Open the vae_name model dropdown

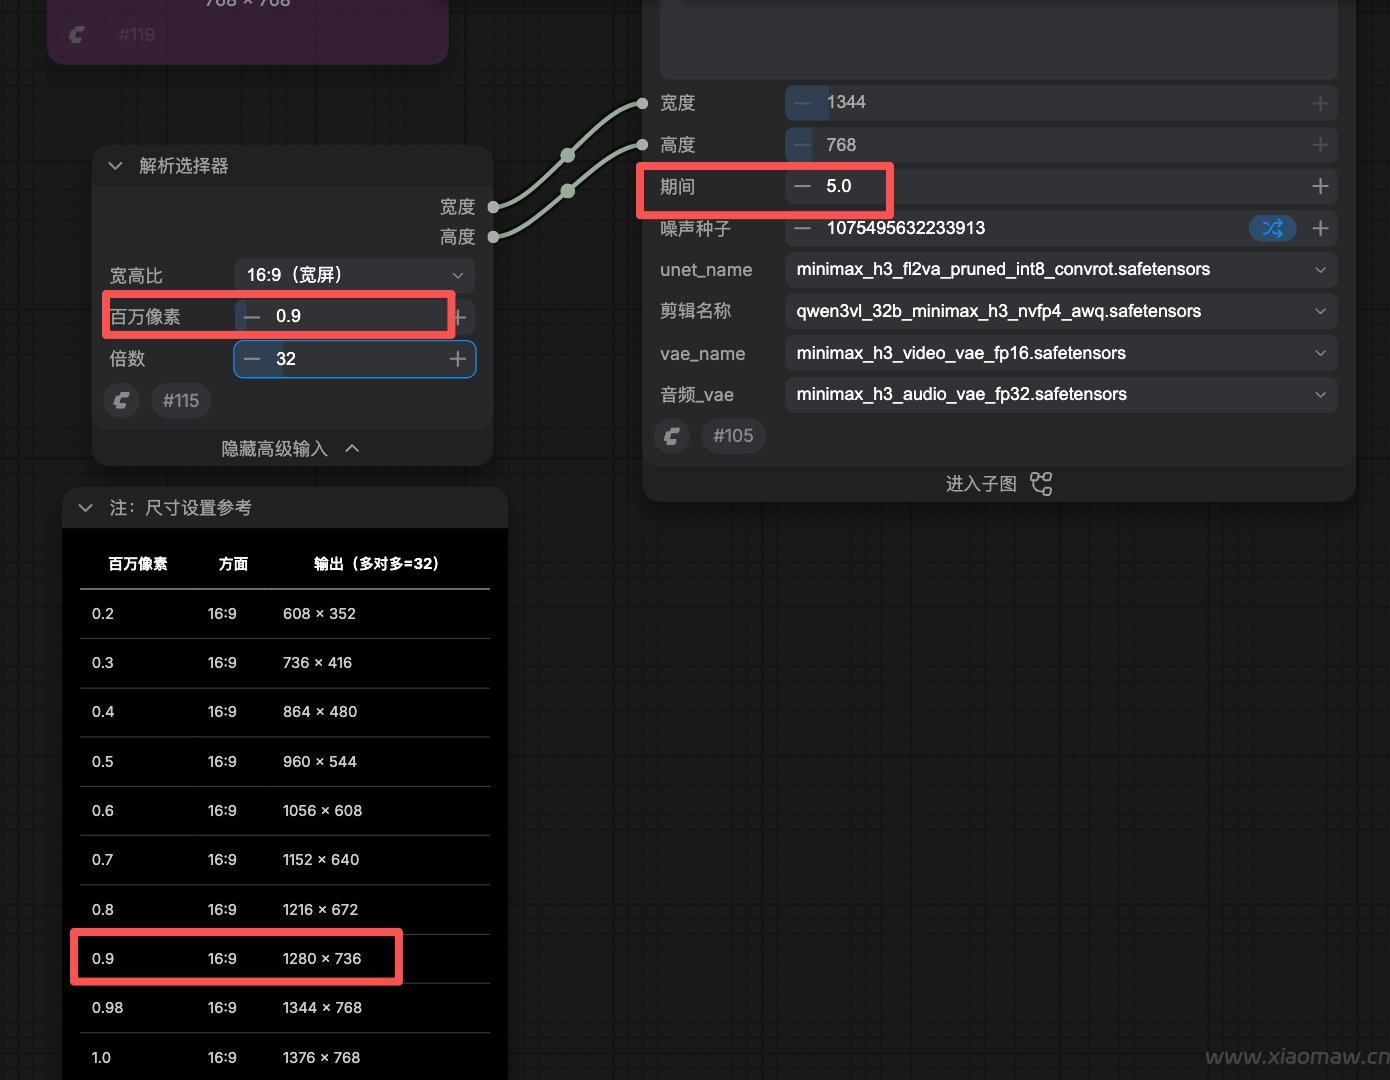click(1061, 353)
